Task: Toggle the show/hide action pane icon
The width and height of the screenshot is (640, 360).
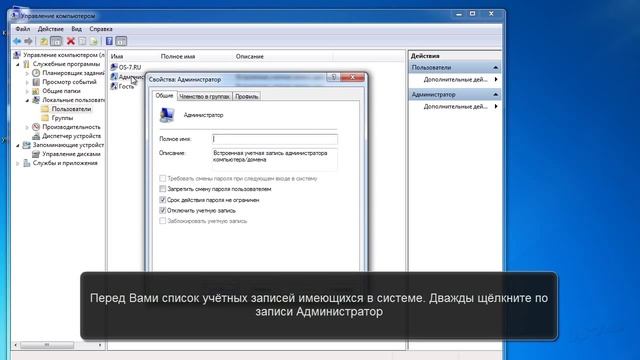Action: (121, 41)
